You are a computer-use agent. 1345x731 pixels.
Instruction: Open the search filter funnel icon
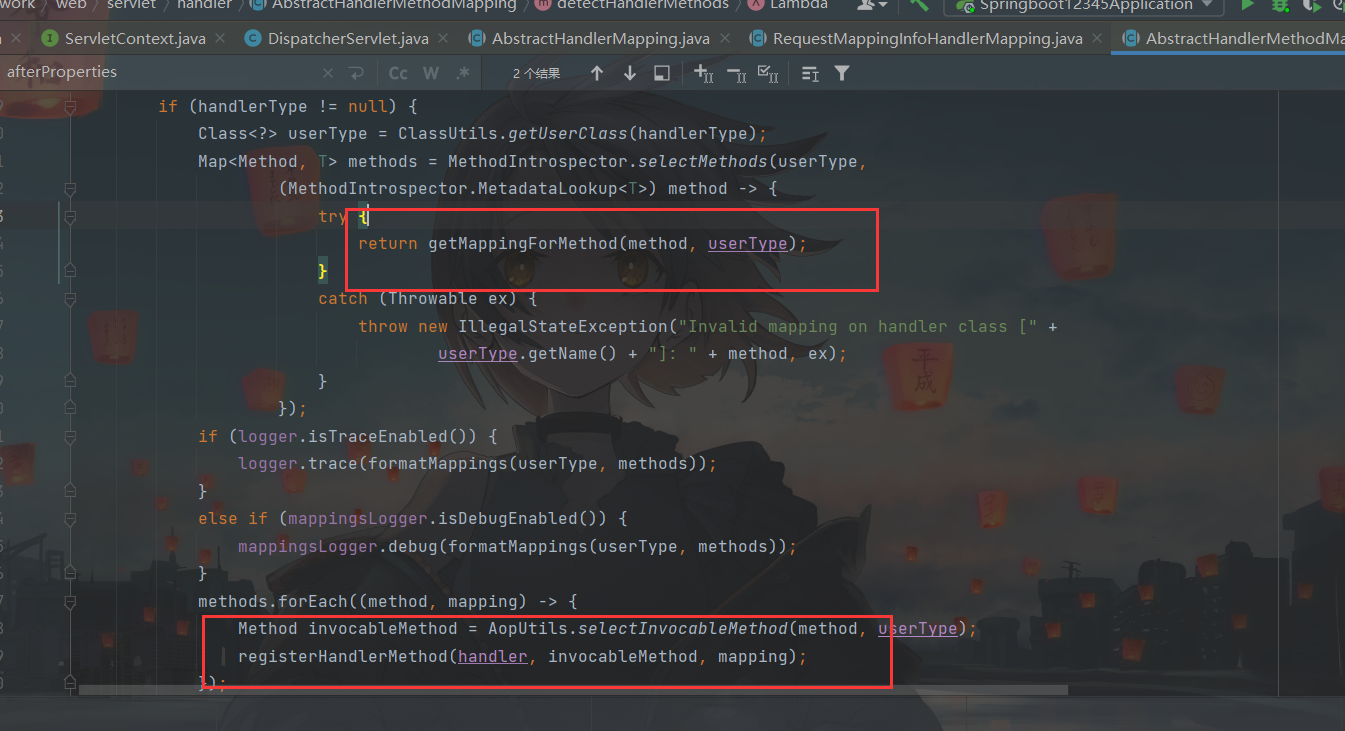tap(842, 73)
